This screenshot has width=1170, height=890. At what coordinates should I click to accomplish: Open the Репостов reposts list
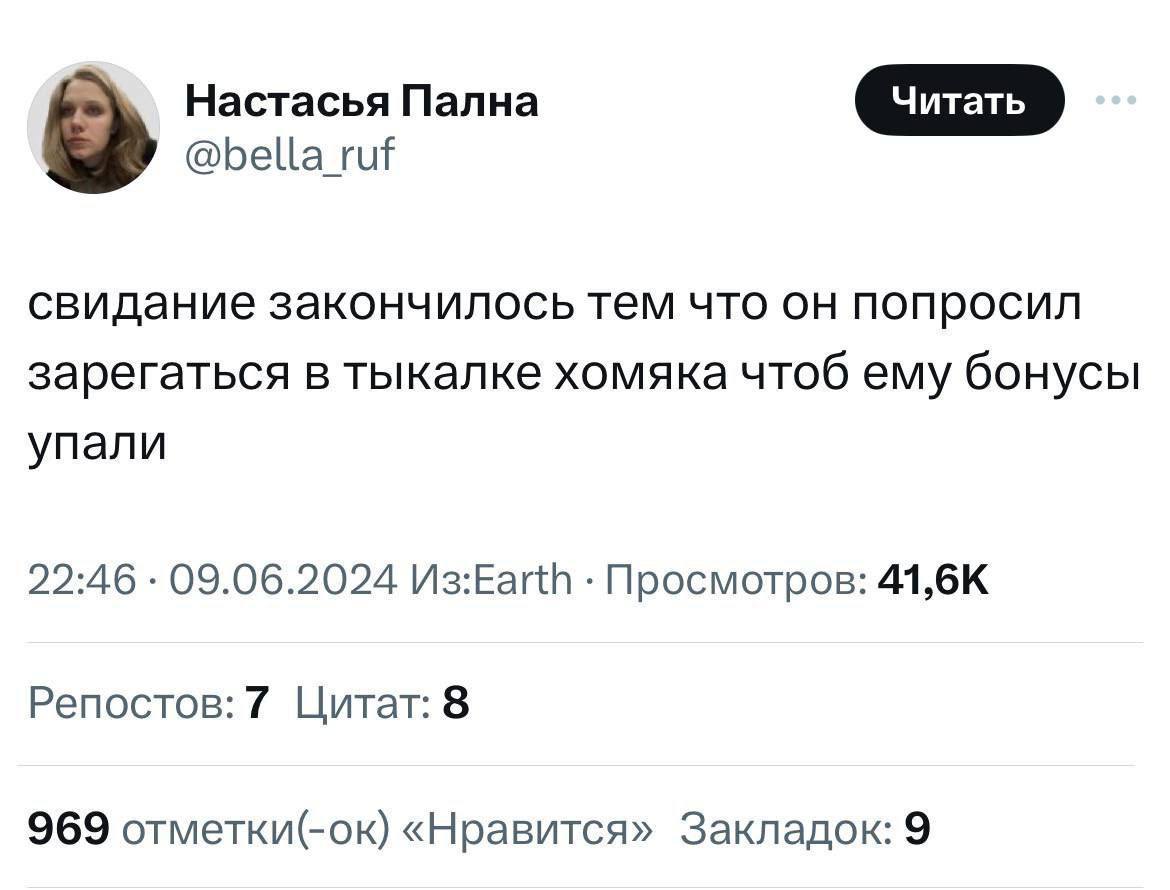[130, 705]
